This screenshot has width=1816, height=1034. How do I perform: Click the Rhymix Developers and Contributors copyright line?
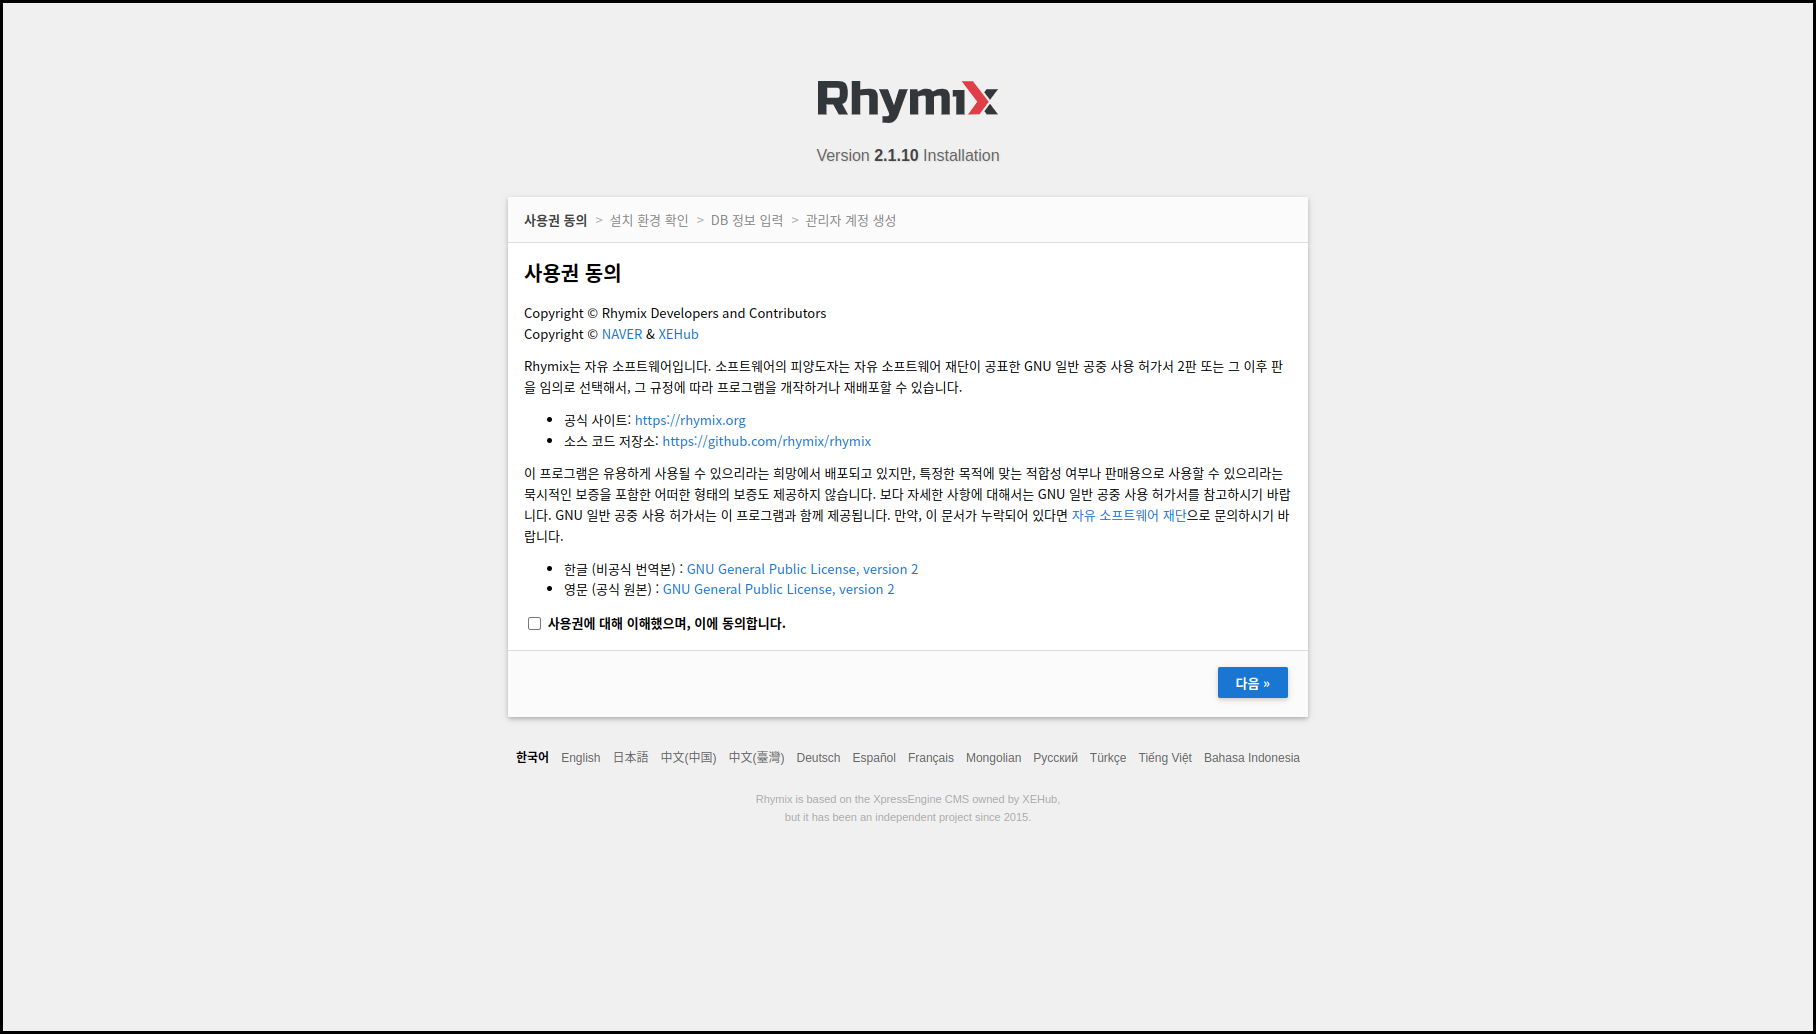coord(675,314)
